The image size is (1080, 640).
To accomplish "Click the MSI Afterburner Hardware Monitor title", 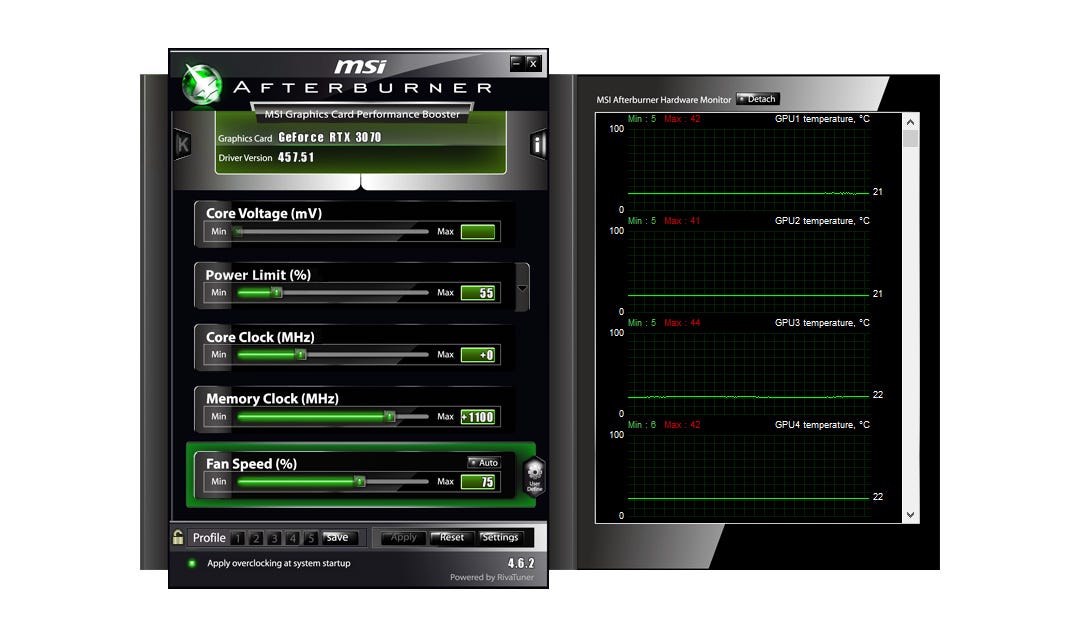I will tap(664, 100).
